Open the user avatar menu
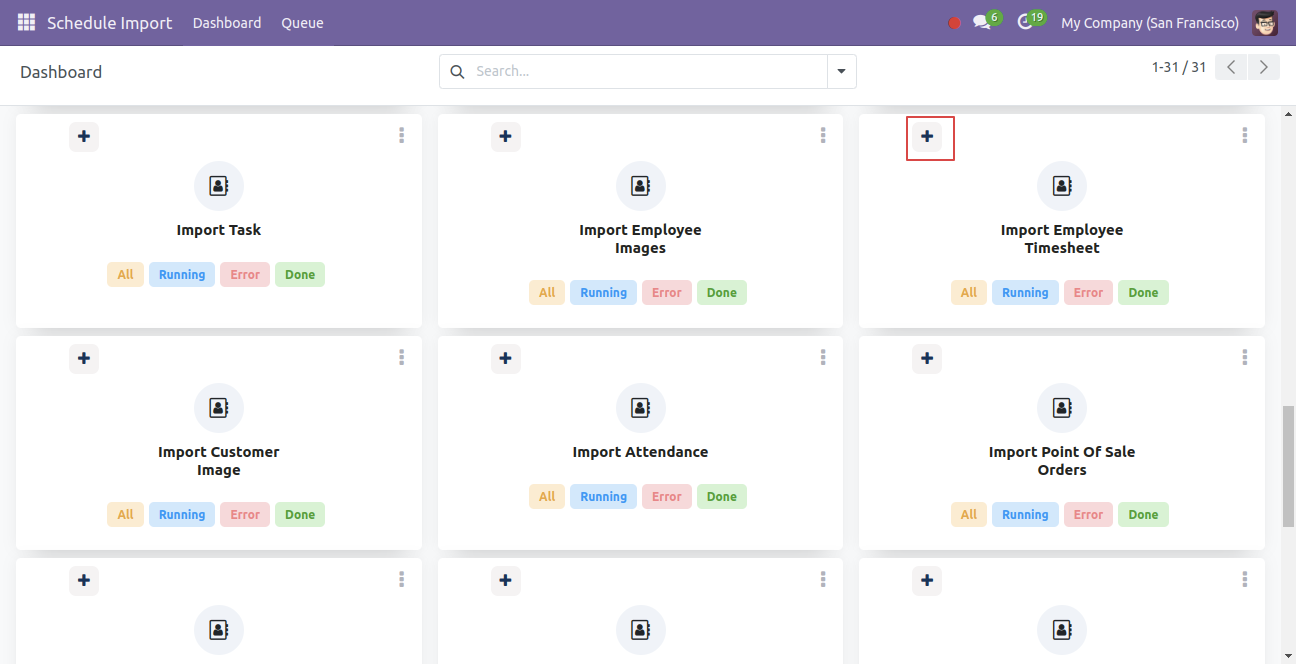This screenshot has width=1296, height=664. (x=1265, y=22)
